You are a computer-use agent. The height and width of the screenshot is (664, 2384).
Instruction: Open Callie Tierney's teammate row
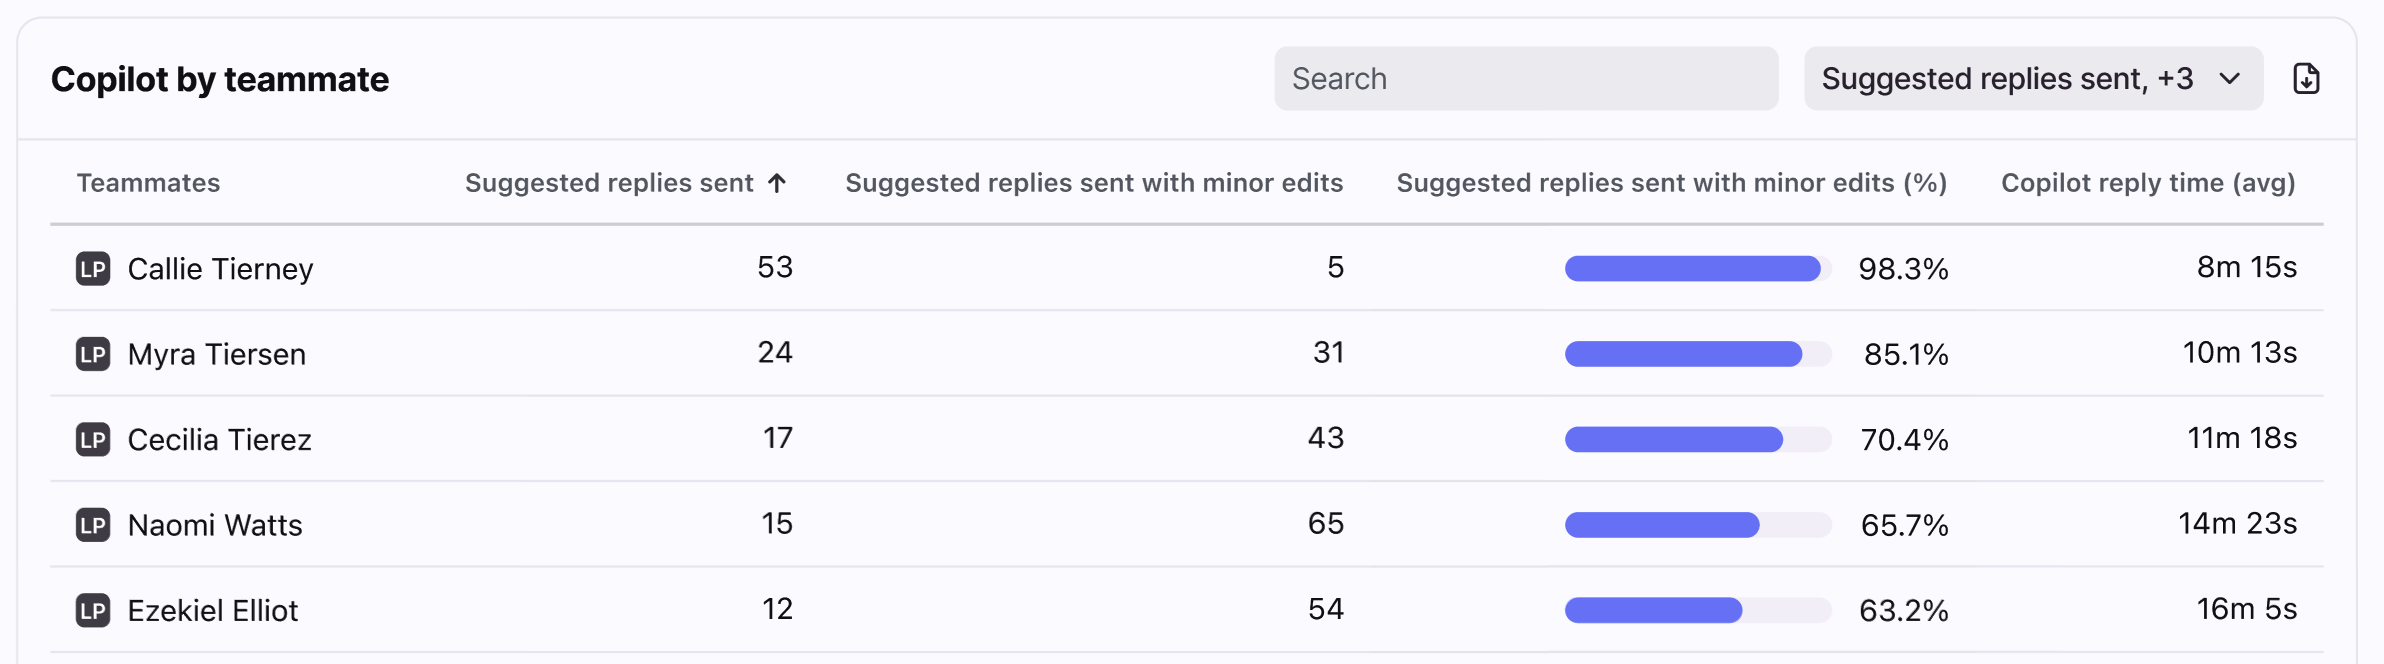[220, 269]
